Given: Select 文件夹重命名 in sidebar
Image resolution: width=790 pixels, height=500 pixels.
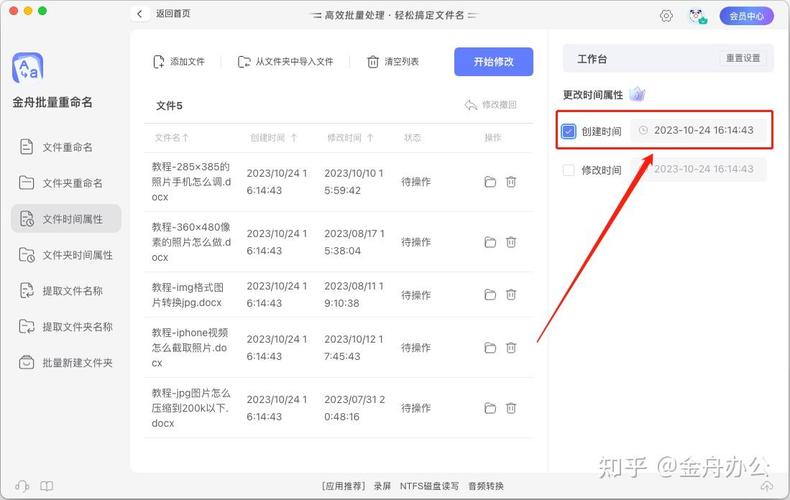Looking at the screenshot, I should (65, 182).
